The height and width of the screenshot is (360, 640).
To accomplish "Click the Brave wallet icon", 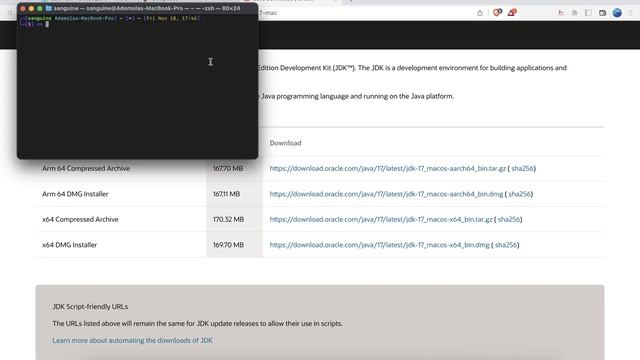I will (x=602, y=13).
